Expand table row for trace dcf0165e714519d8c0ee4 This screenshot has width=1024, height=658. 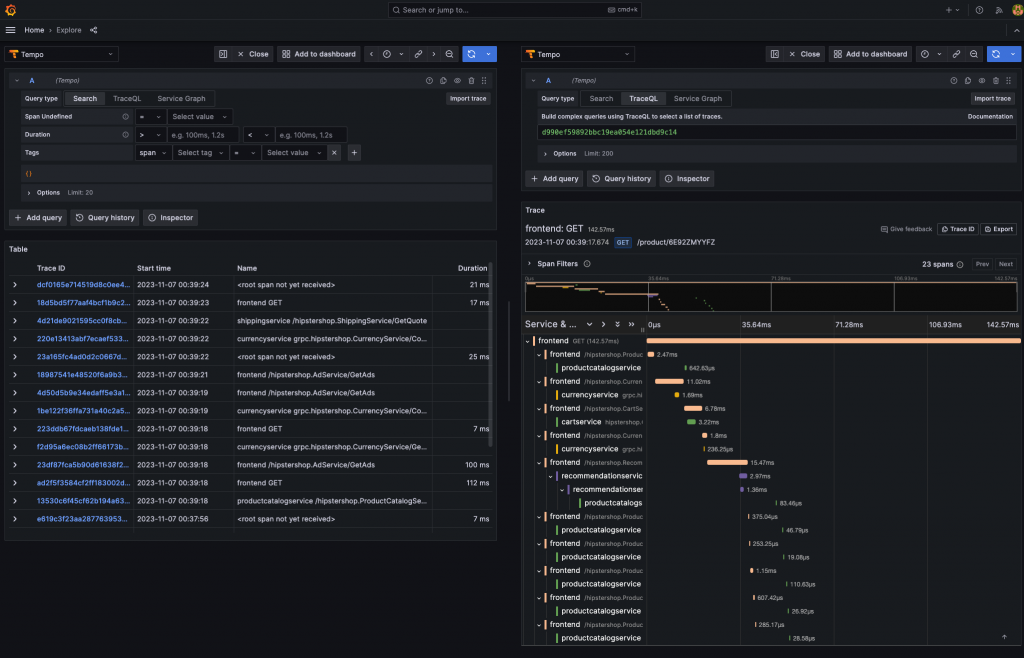point(15,285)
